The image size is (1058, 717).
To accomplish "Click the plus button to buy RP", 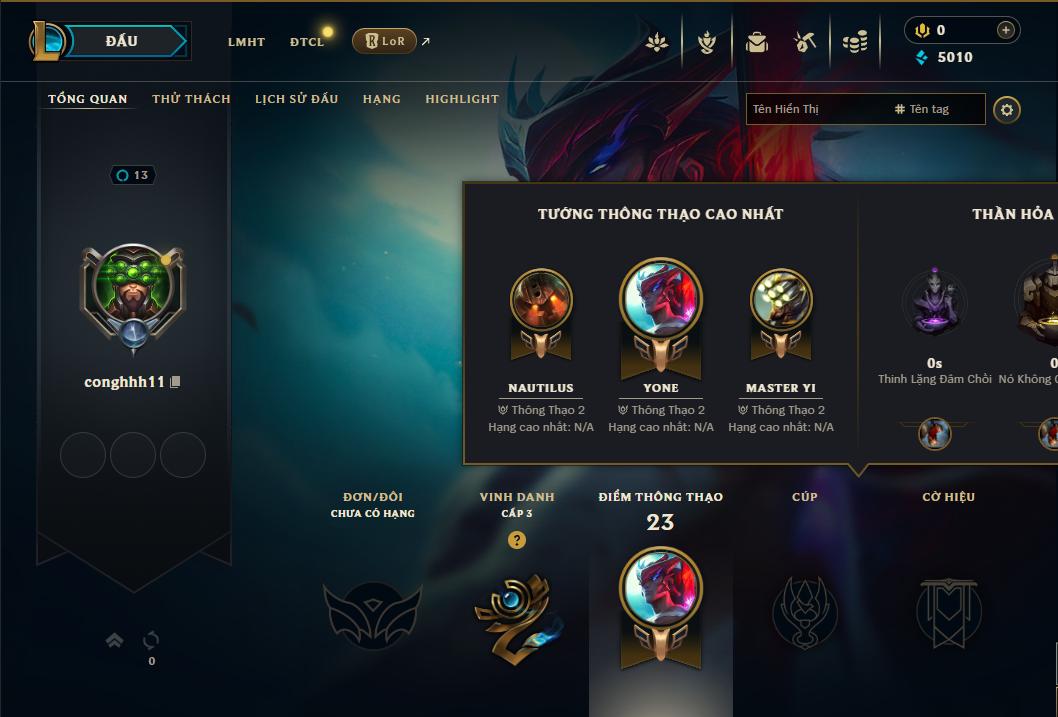I will tap(1005, 30).
